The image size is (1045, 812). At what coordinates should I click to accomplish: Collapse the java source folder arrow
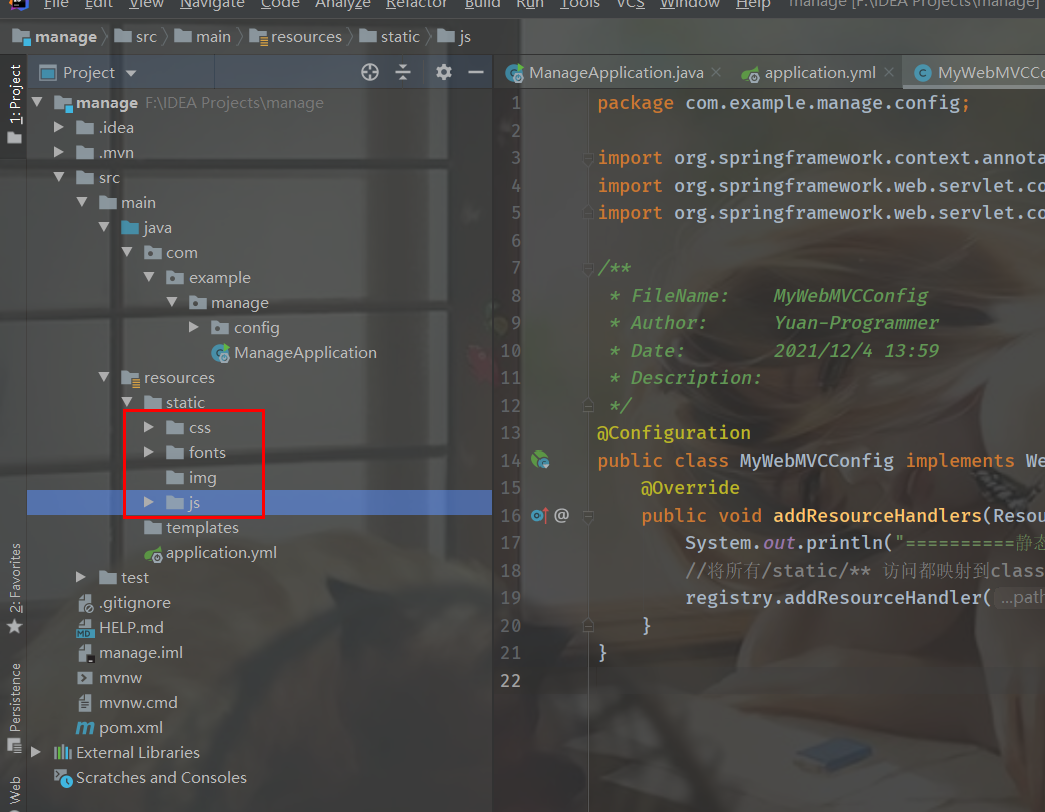pyautogui.click(x=104, y=227)
